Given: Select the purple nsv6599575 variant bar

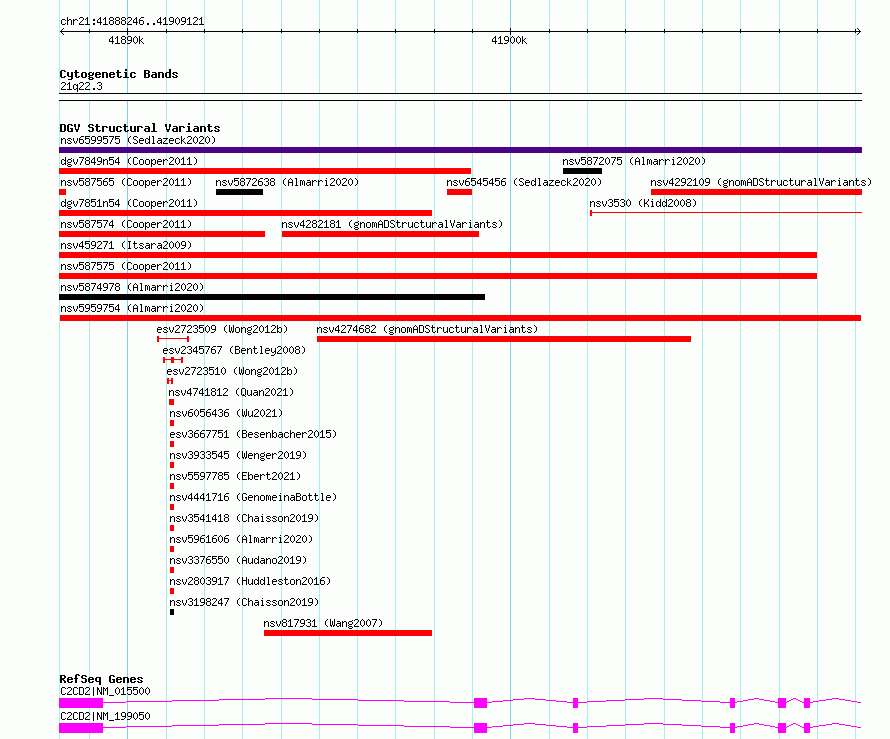Looking at the screenshot, I should pyautogui.click(x=460, y=150).
